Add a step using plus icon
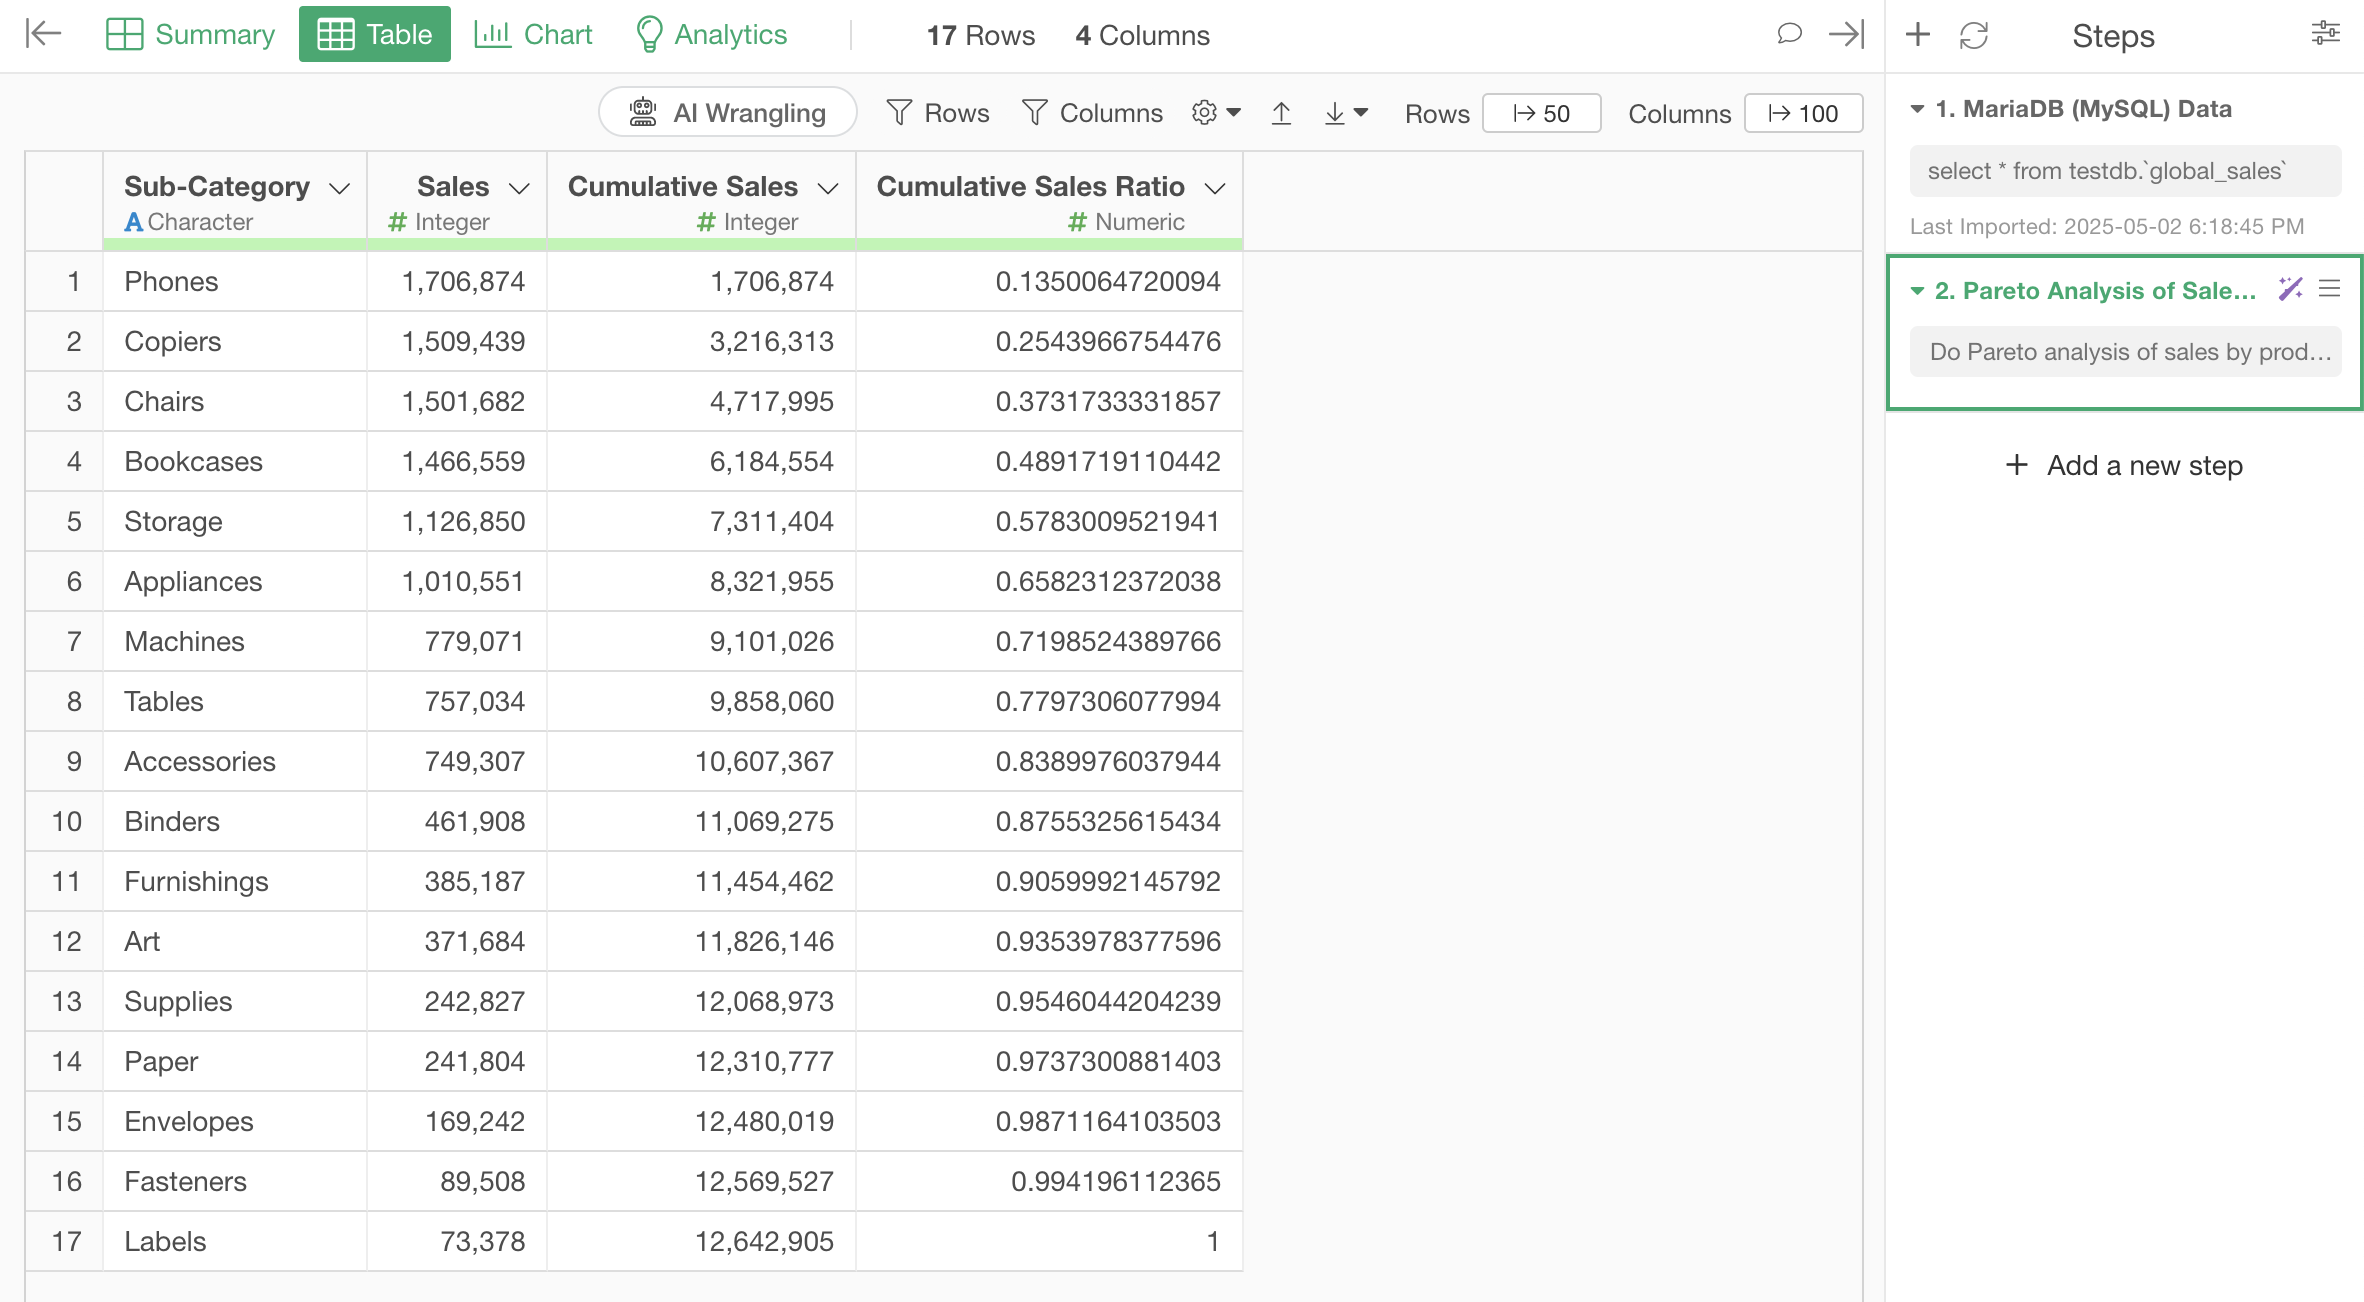 1917,35
